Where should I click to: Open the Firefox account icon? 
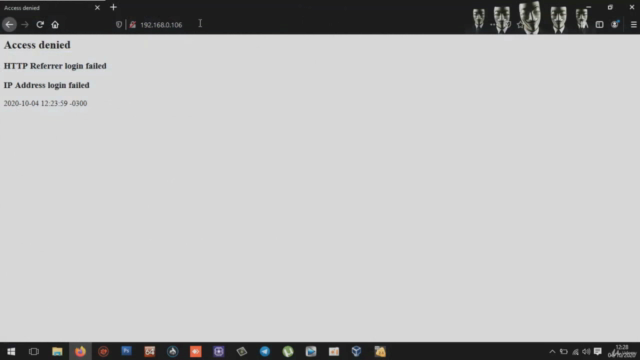click(615, 24)
